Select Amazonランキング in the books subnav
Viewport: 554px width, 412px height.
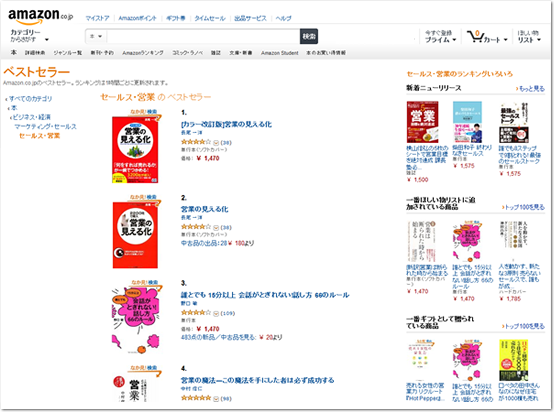143,53
